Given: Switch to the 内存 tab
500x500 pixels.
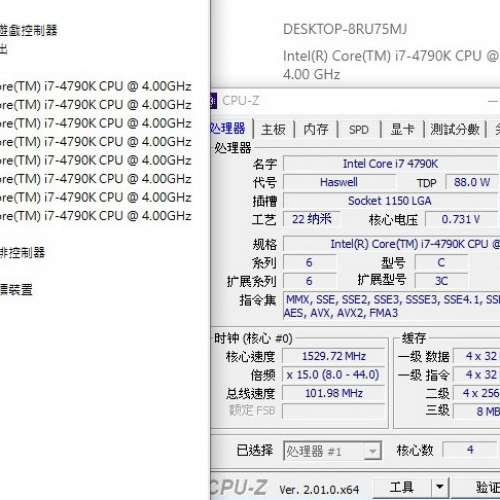Looking at the screenshot, I should click(x=316, y=129).
